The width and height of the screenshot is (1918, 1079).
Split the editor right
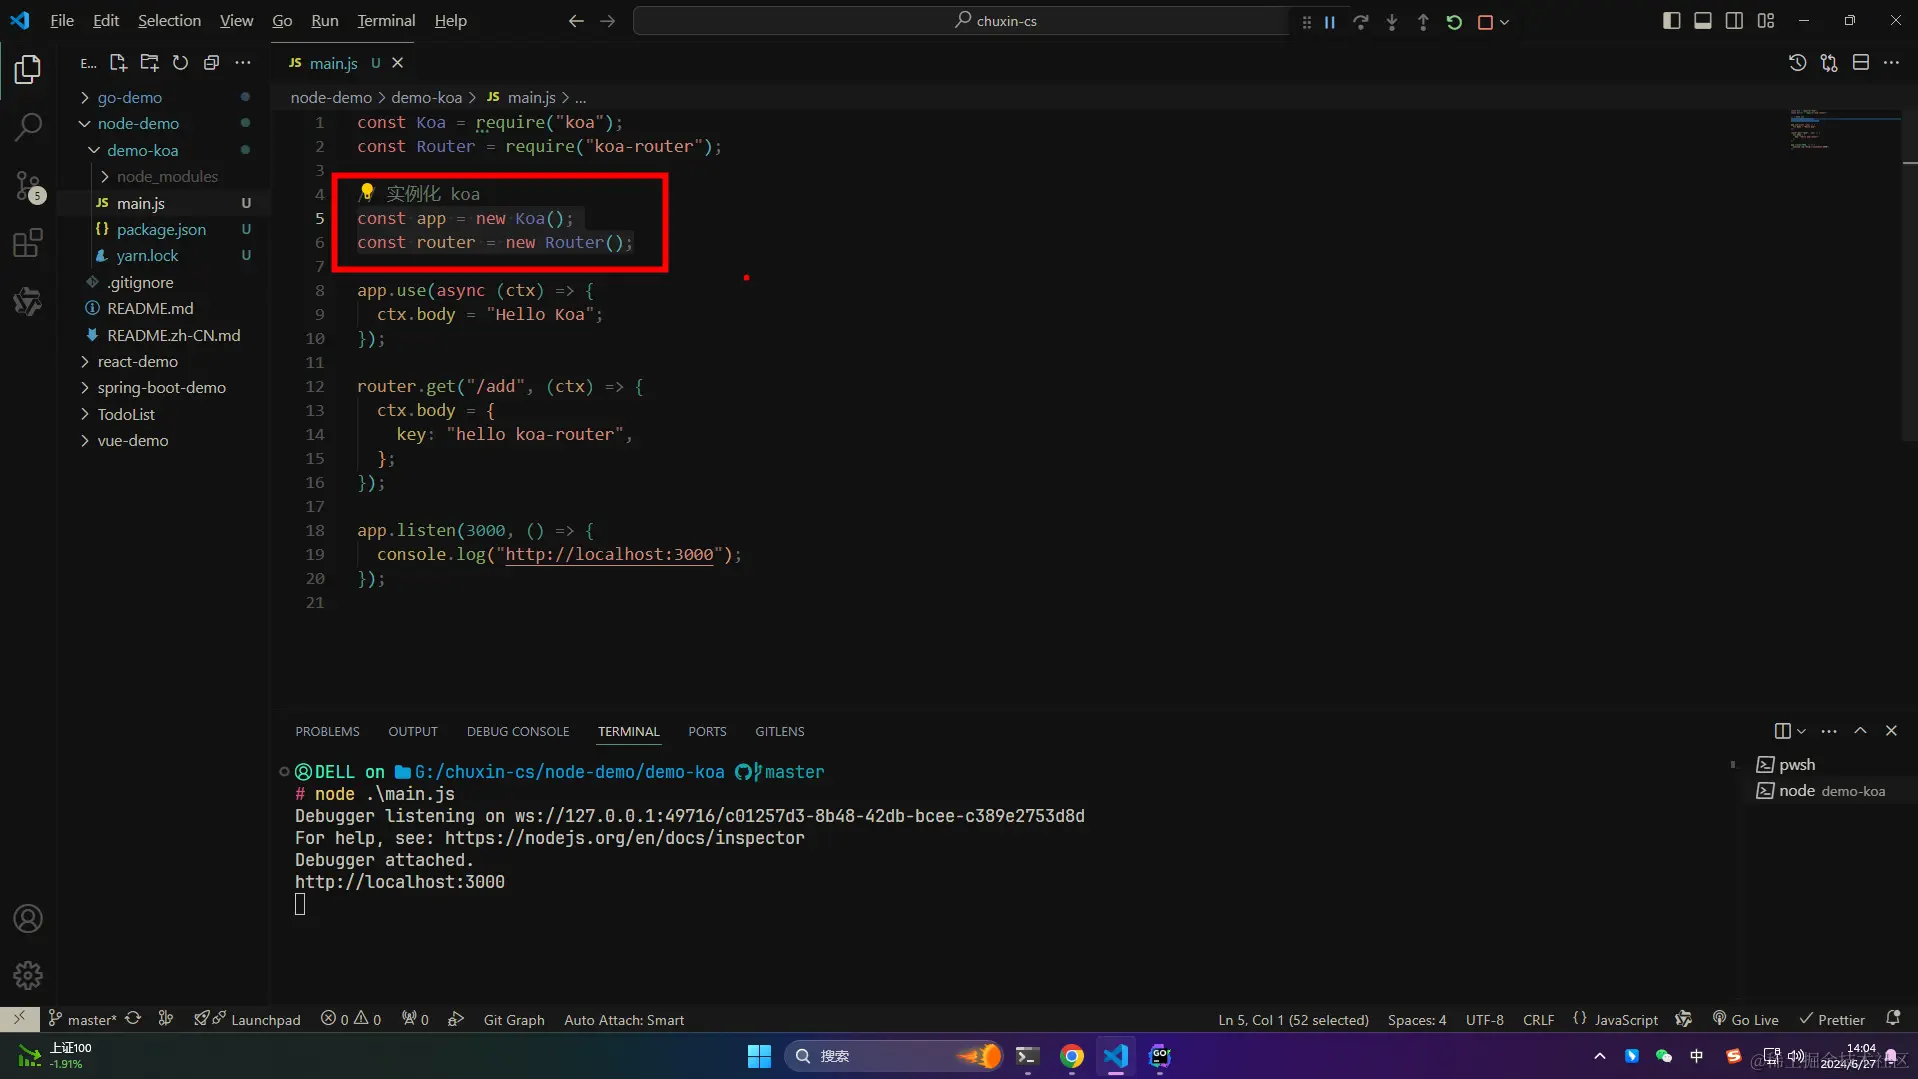pos(1860,63)
